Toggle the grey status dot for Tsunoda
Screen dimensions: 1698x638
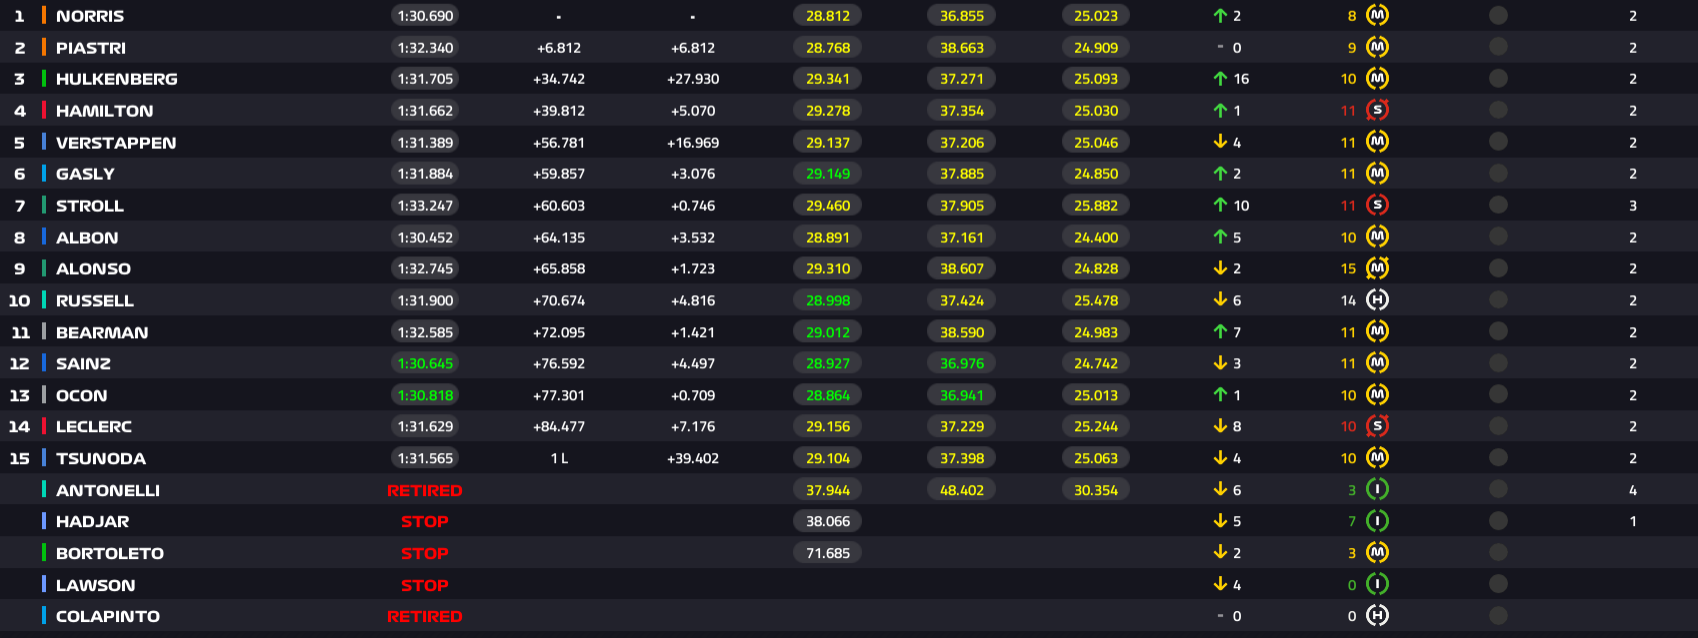[1498, 458]
